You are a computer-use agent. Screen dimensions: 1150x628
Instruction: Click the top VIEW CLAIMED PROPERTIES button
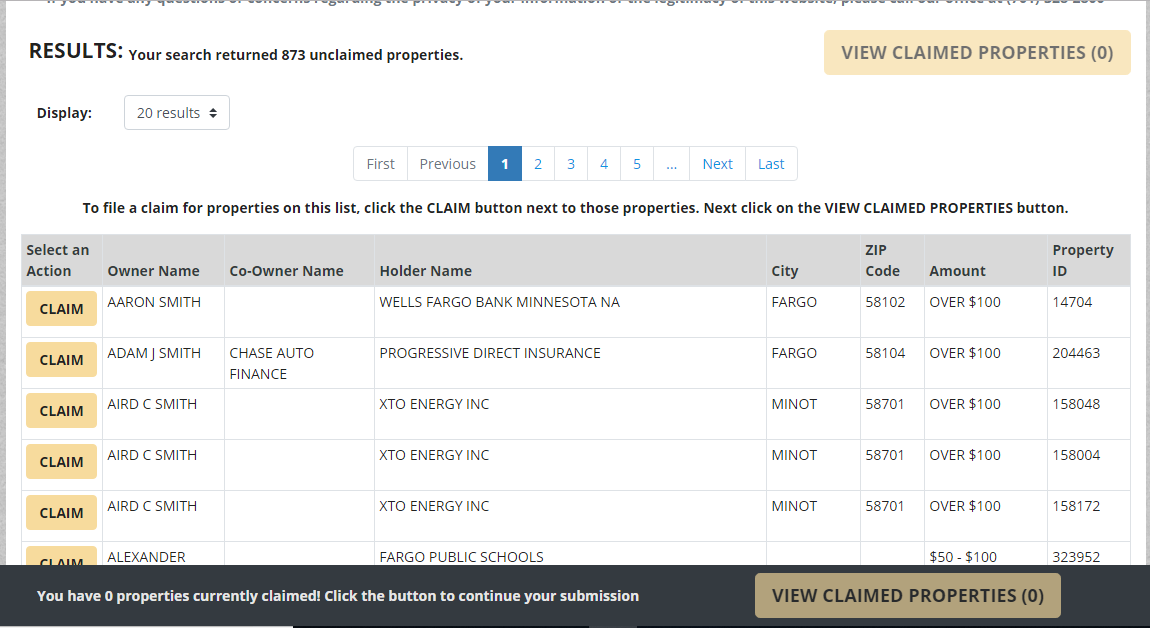click(976, 52)
